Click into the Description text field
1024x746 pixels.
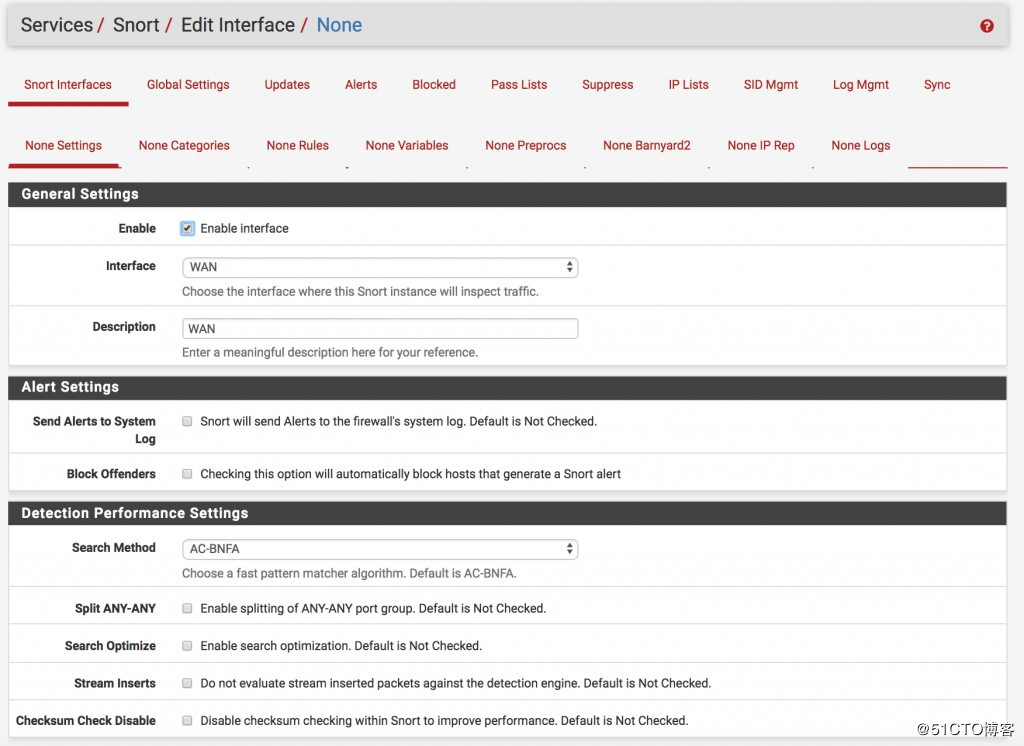coord(380,329)
